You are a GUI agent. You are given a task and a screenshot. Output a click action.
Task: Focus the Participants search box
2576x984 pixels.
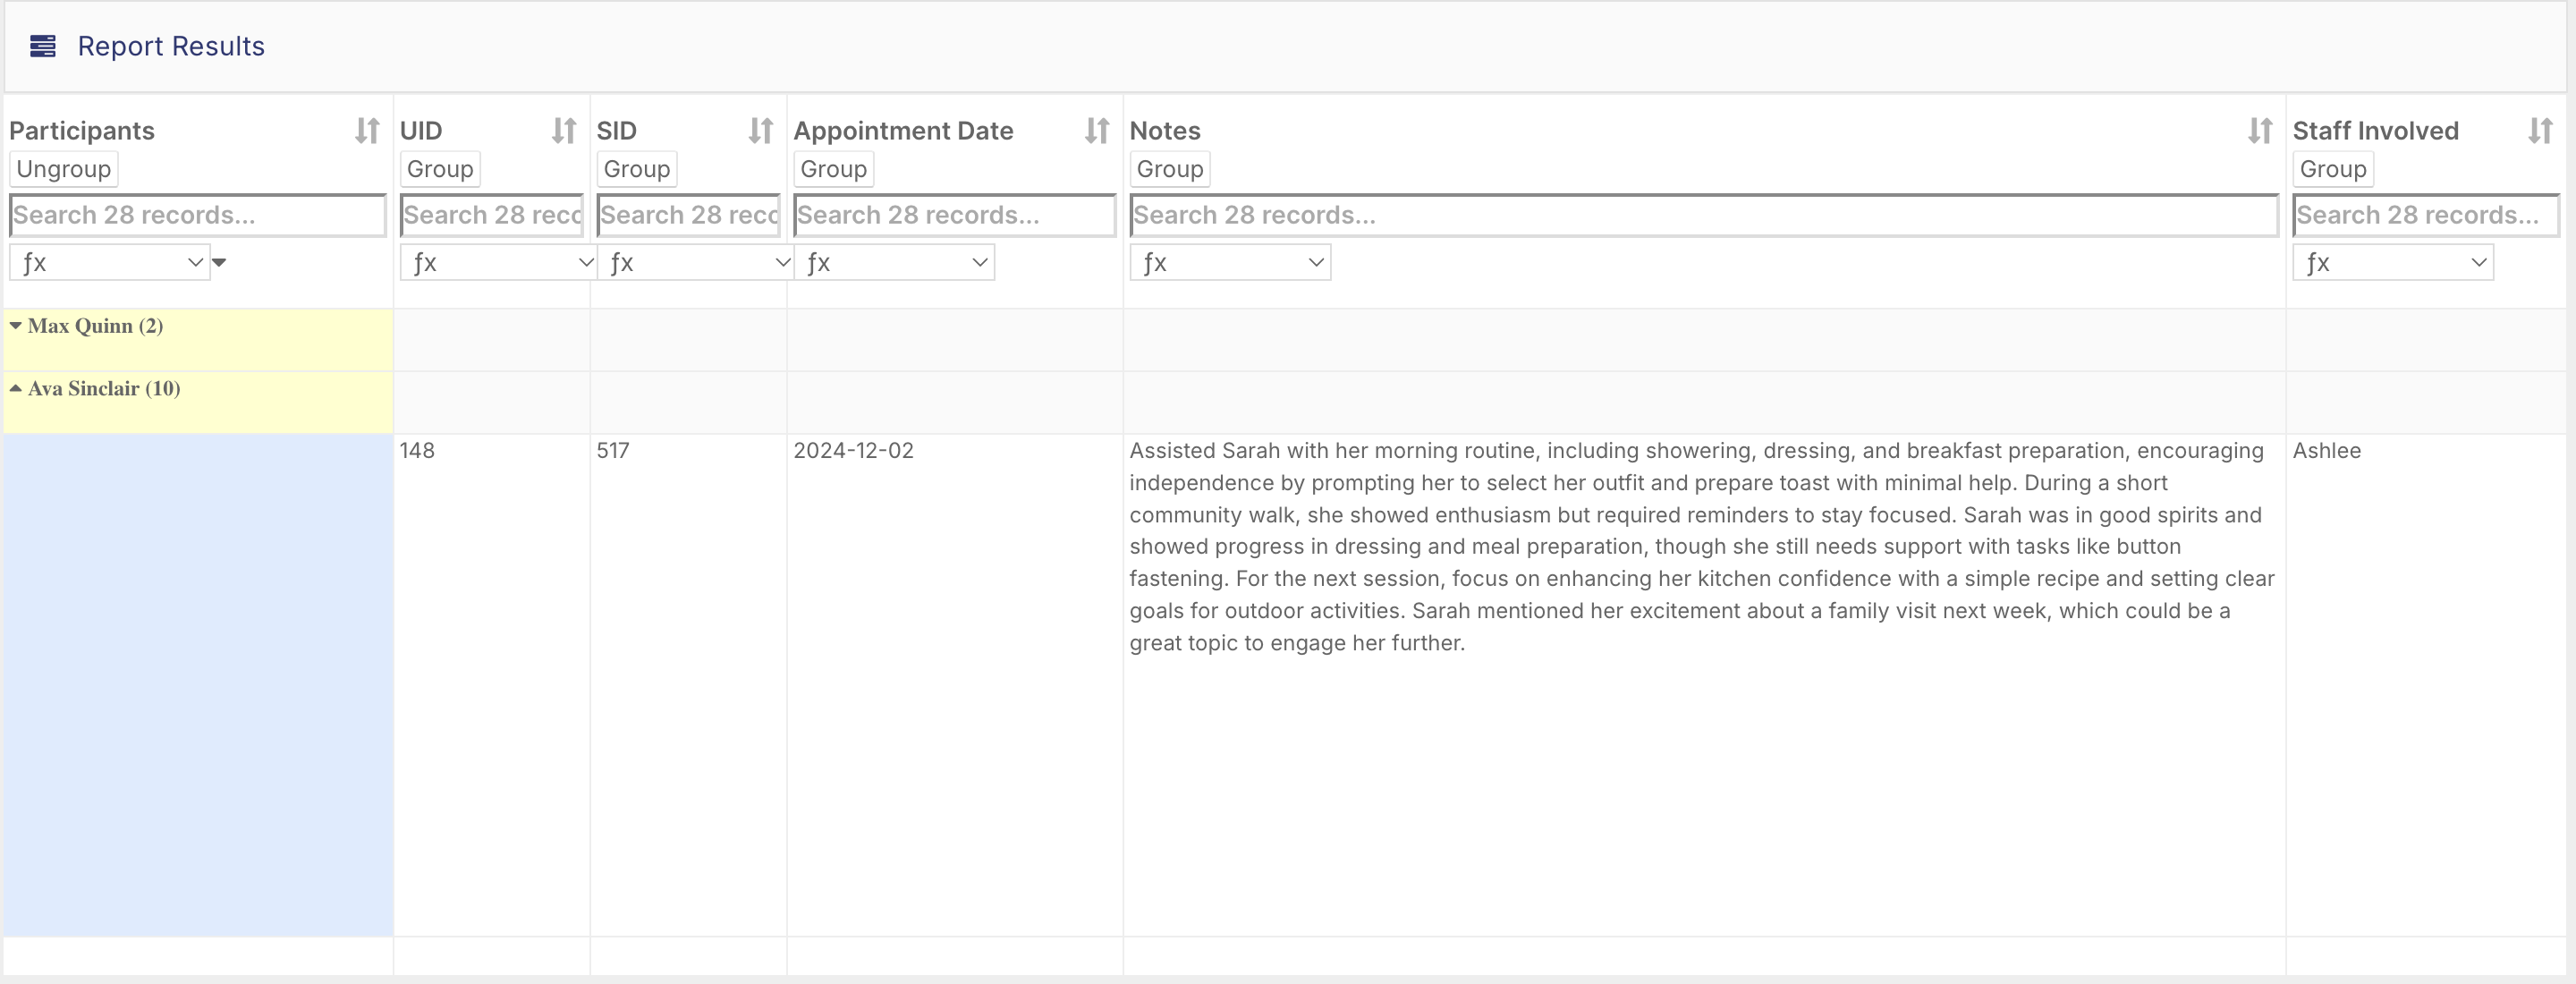click(197, 215)
